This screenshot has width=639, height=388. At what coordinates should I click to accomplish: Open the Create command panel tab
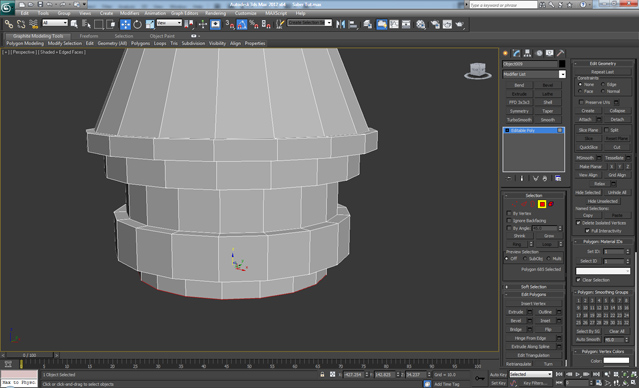[x=506, y=53]
